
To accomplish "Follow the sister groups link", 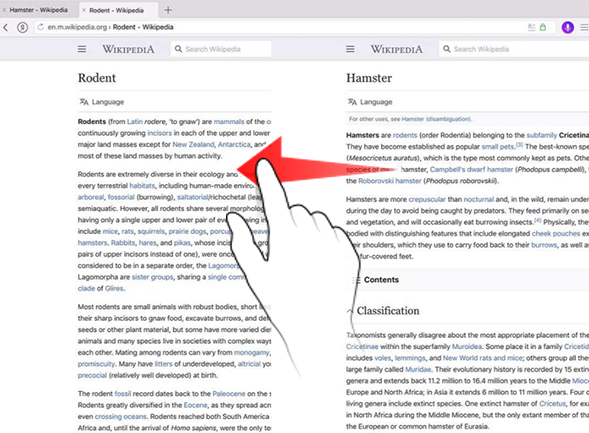I will tap(153, 277).
